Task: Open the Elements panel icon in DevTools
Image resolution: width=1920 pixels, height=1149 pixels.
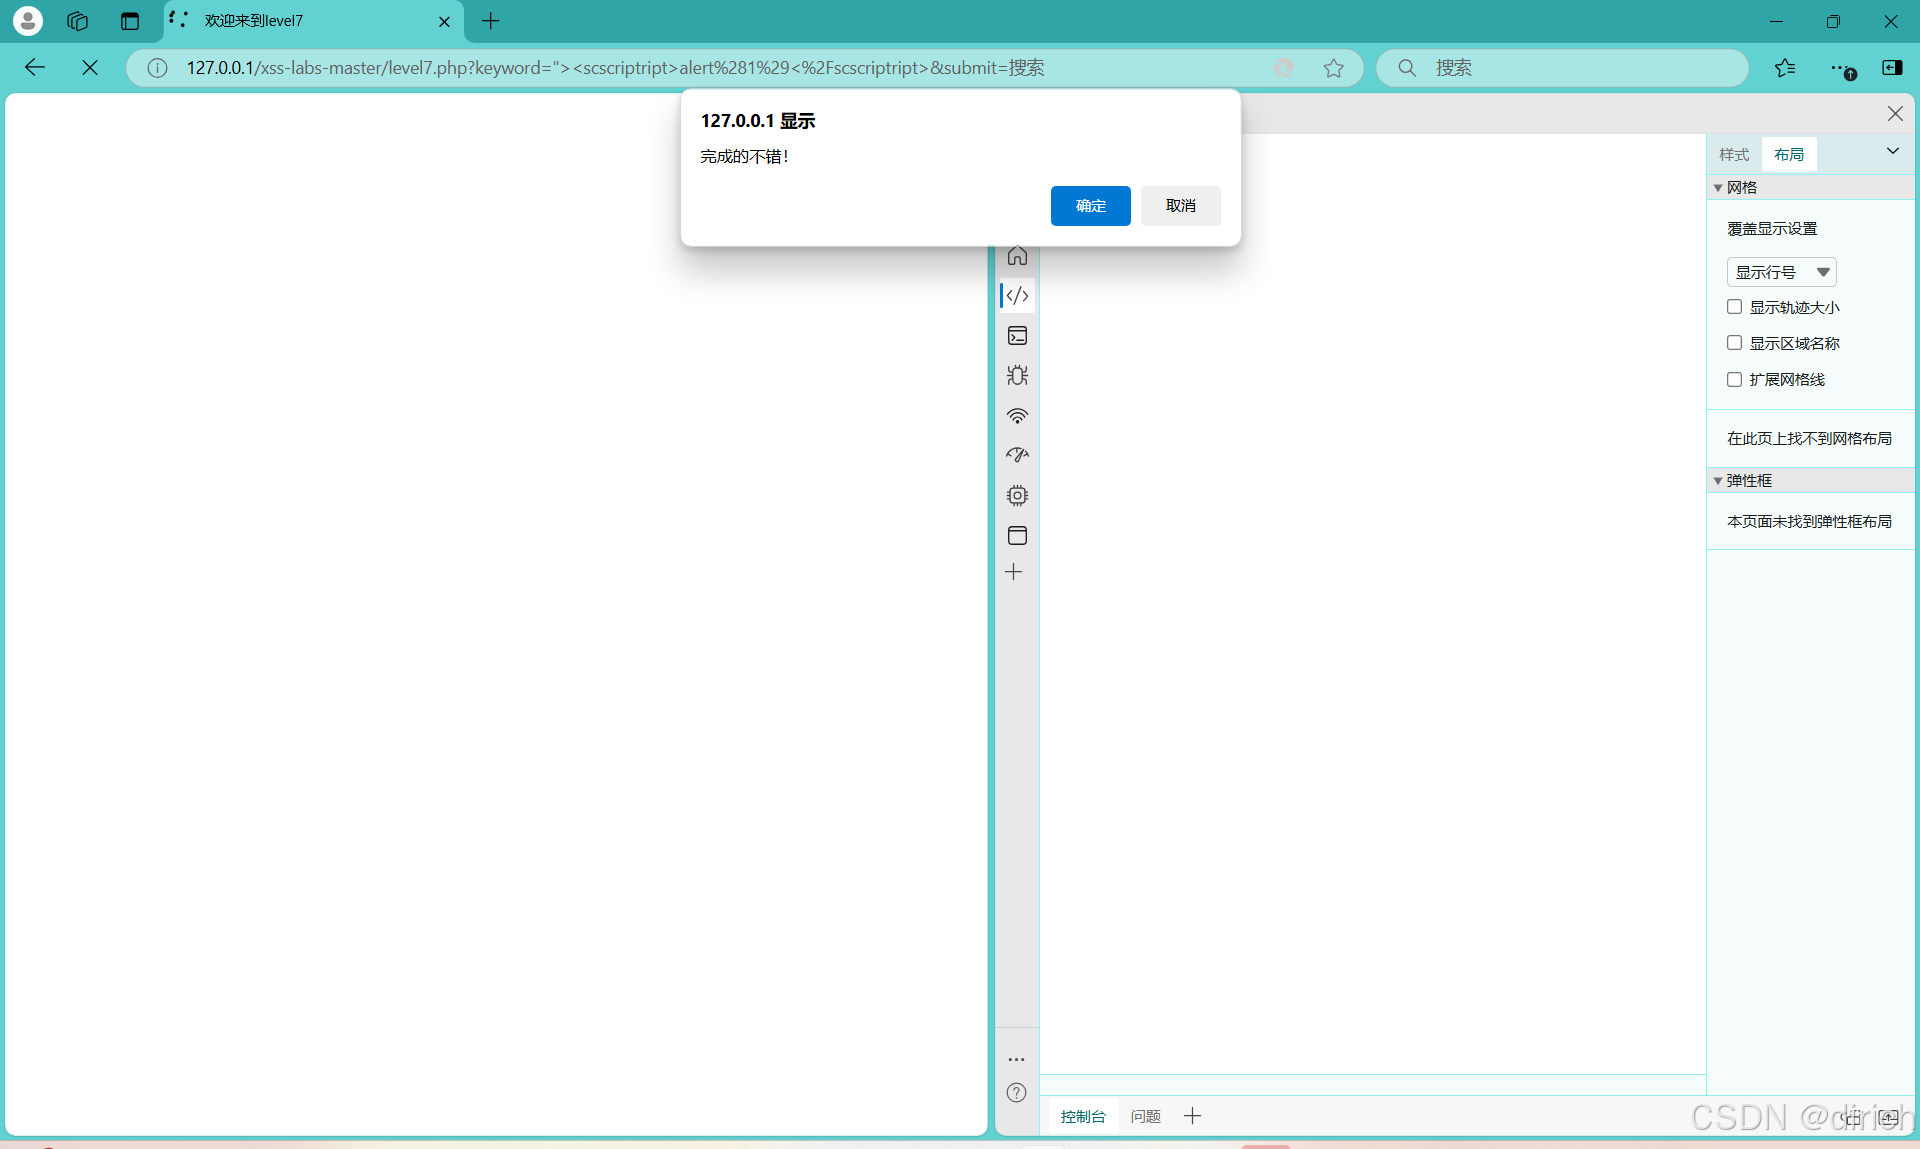Action: click(1017, 296)
